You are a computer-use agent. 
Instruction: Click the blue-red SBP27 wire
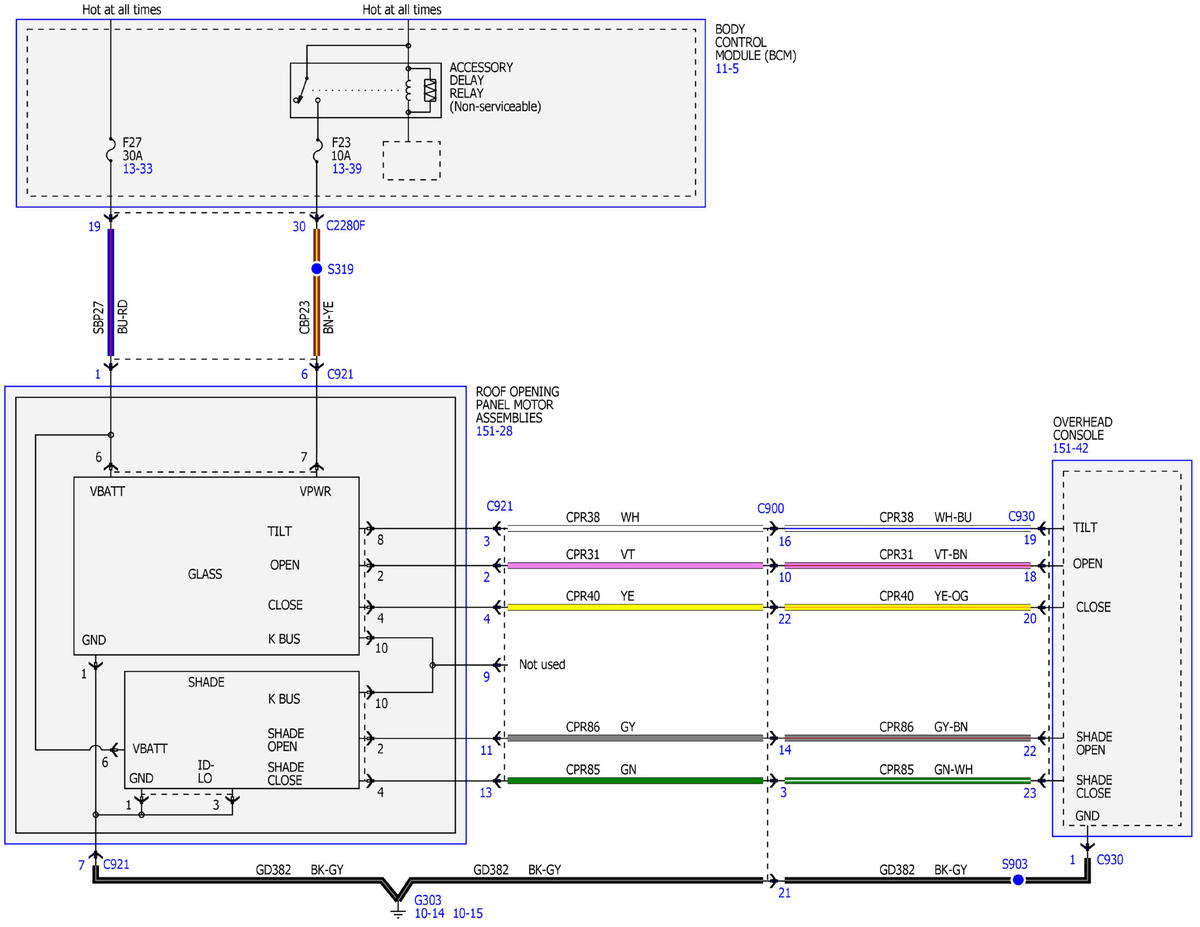[110, 292]
